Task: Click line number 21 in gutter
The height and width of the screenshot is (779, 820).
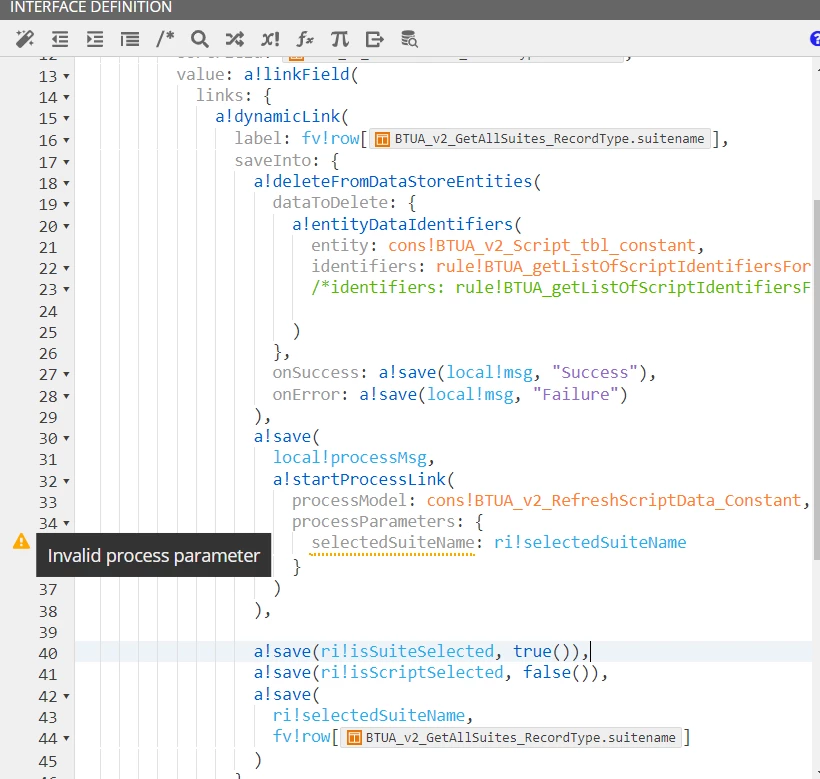Action: click(48, 248)
